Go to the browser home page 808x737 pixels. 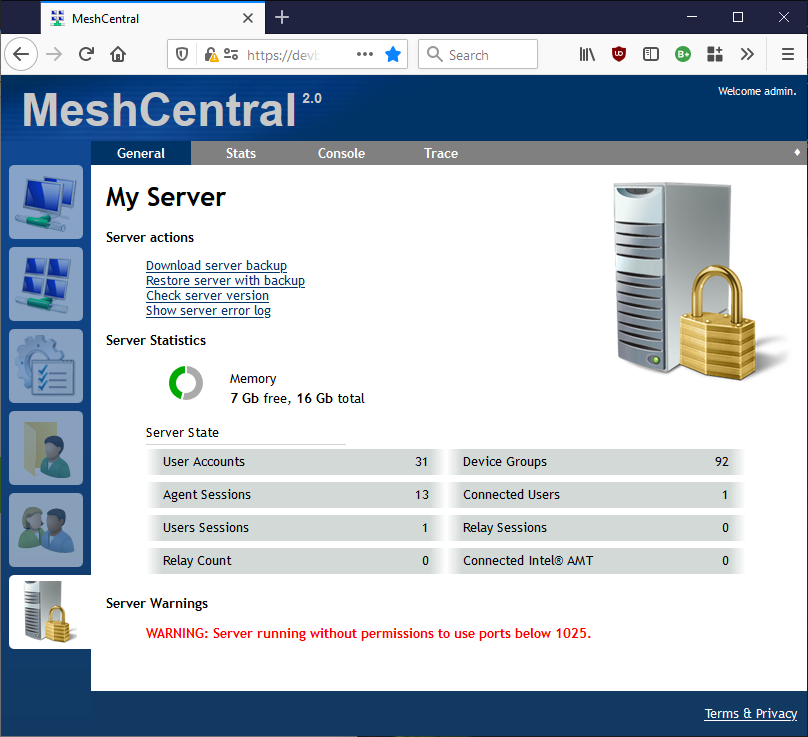(118, 54)
